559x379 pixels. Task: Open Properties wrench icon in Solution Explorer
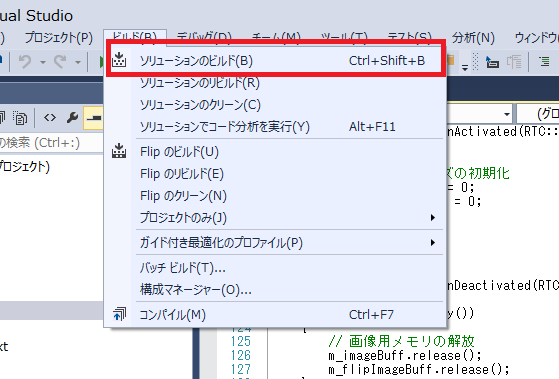72,118
